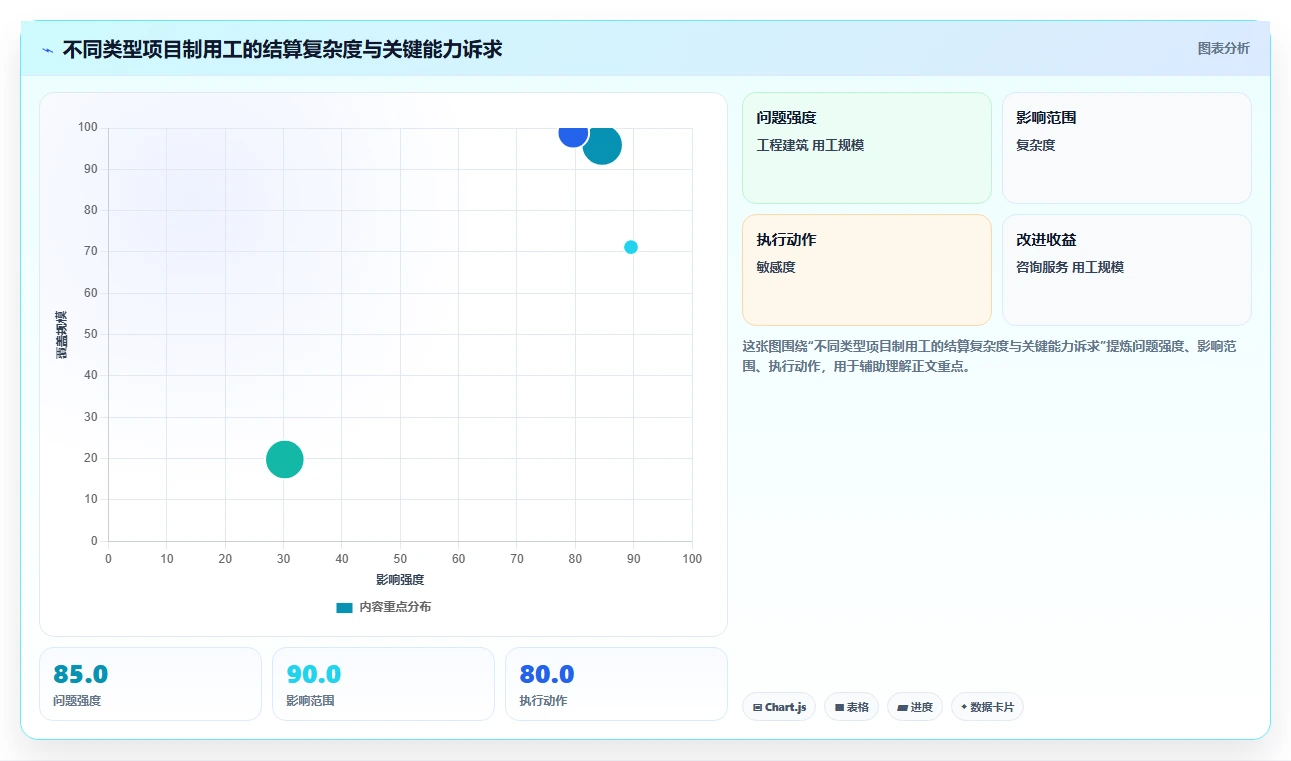The image size is (1291, 761).
Task: Click the 80.0 执行动作 stat card
Action: pyautogui.click(x=616, y=684)
